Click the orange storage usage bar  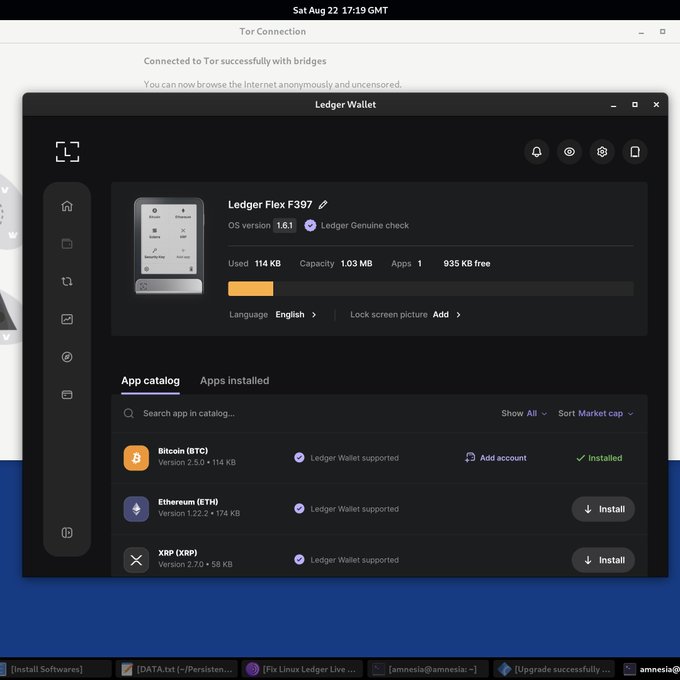point(251,289)
